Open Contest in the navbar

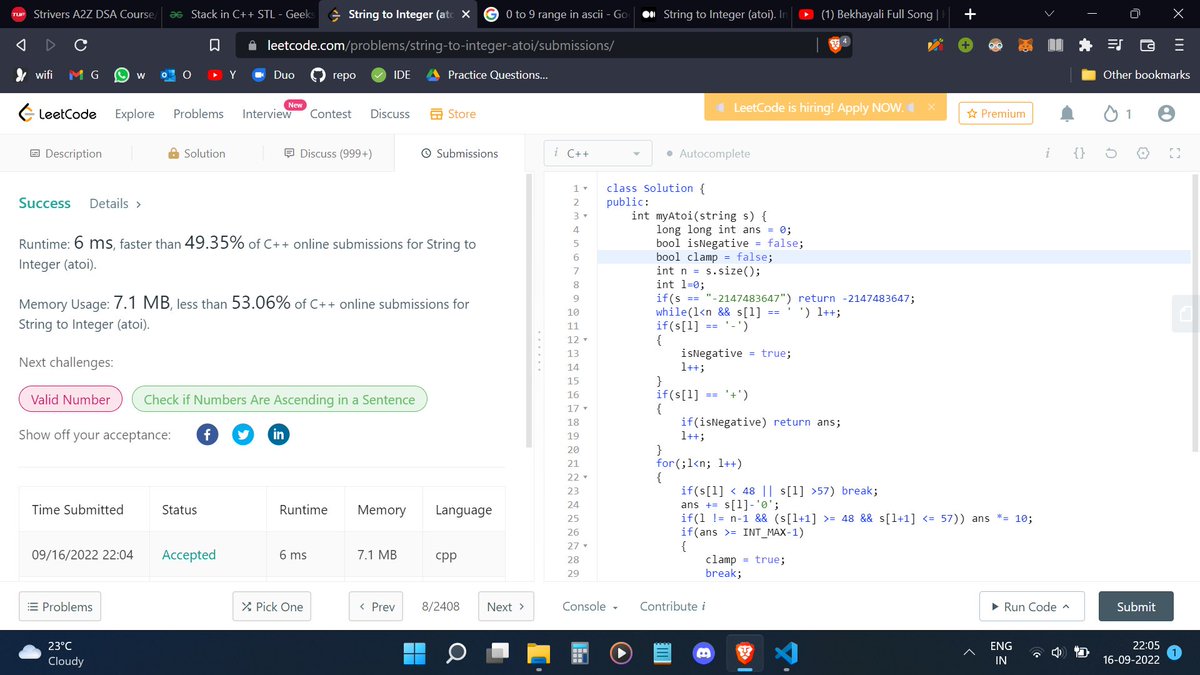click(330, 114)
